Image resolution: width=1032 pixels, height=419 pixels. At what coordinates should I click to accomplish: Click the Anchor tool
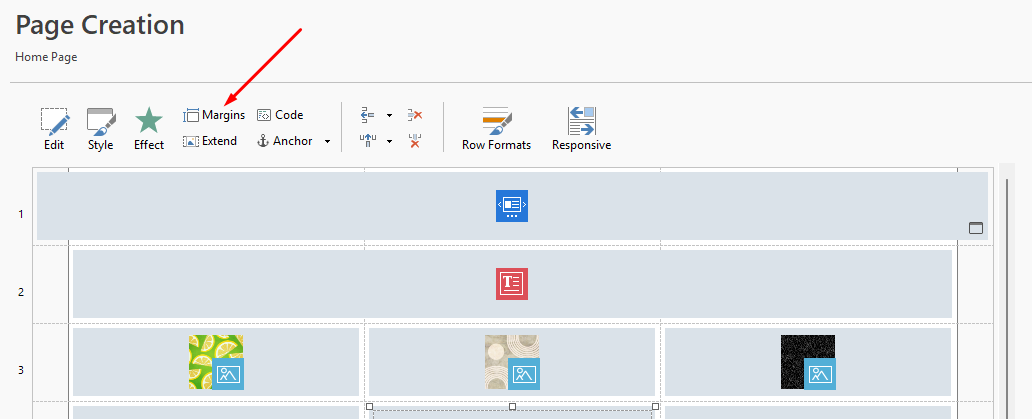pyautogui.click(x=284, y=141)
